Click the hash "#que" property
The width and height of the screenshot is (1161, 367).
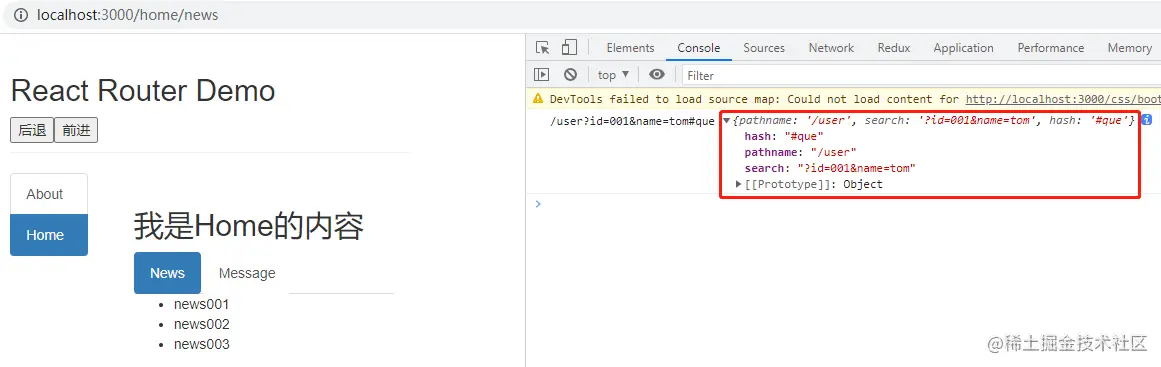tap(783, 137)
